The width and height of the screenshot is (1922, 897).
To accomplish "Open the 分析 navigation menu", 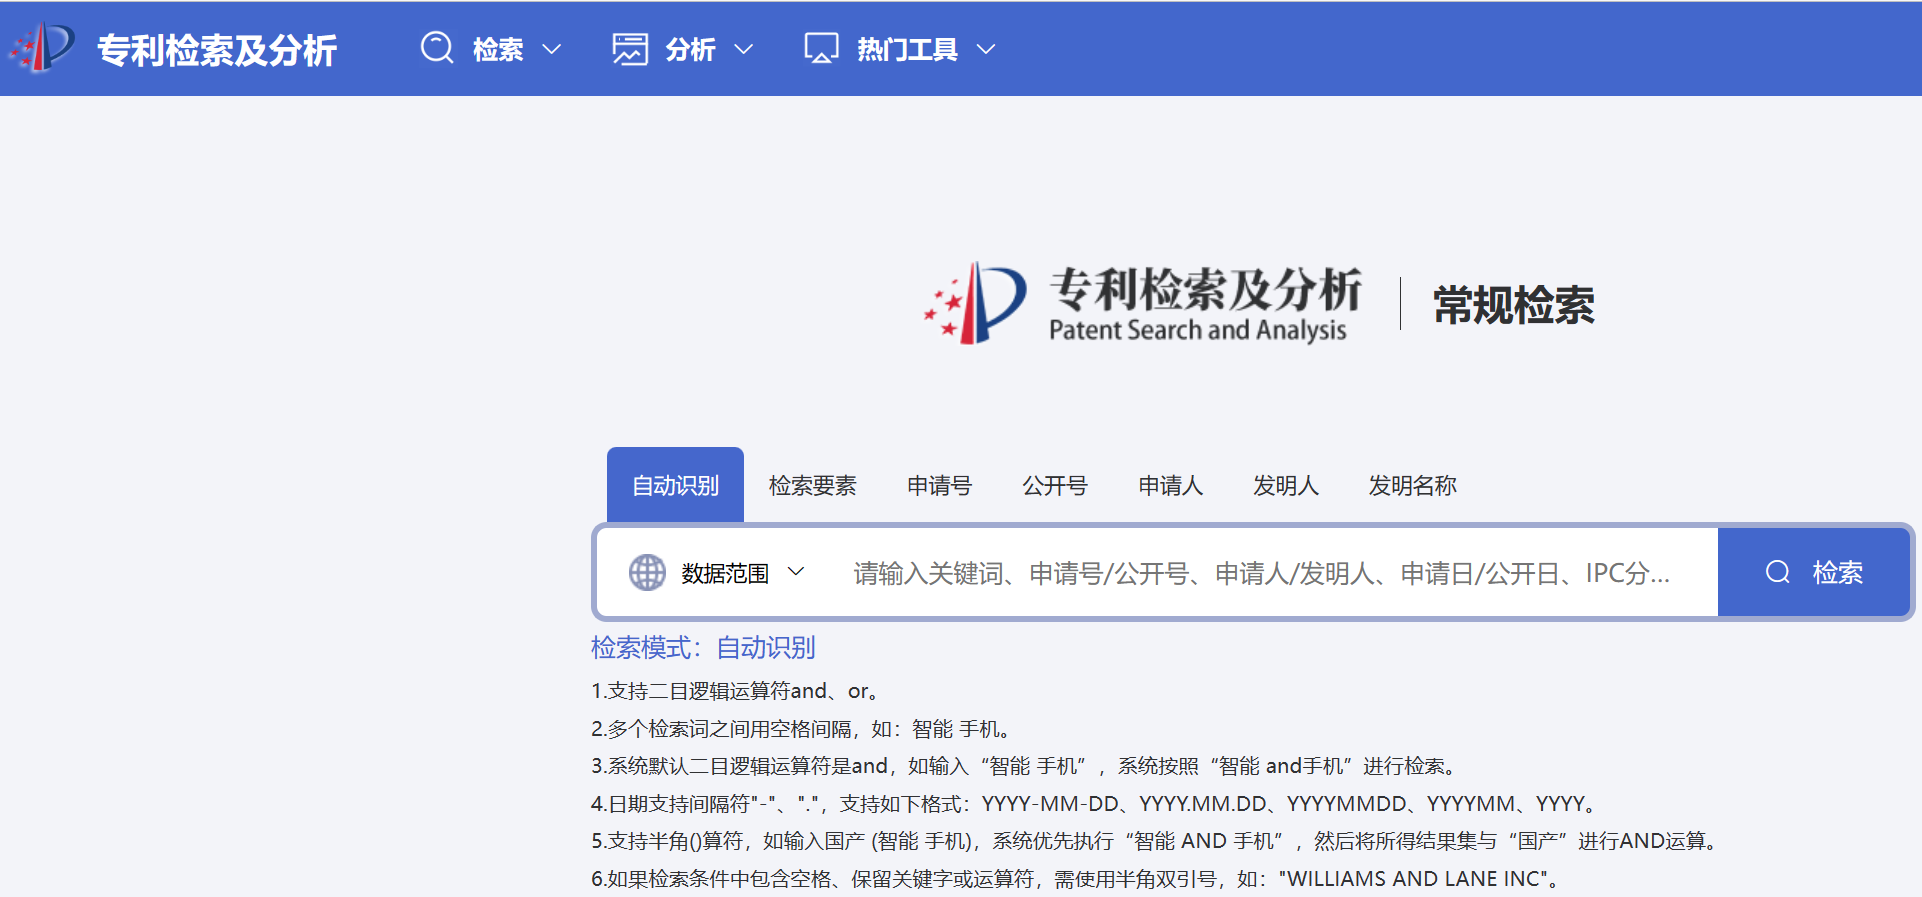I will coord(683,48).
